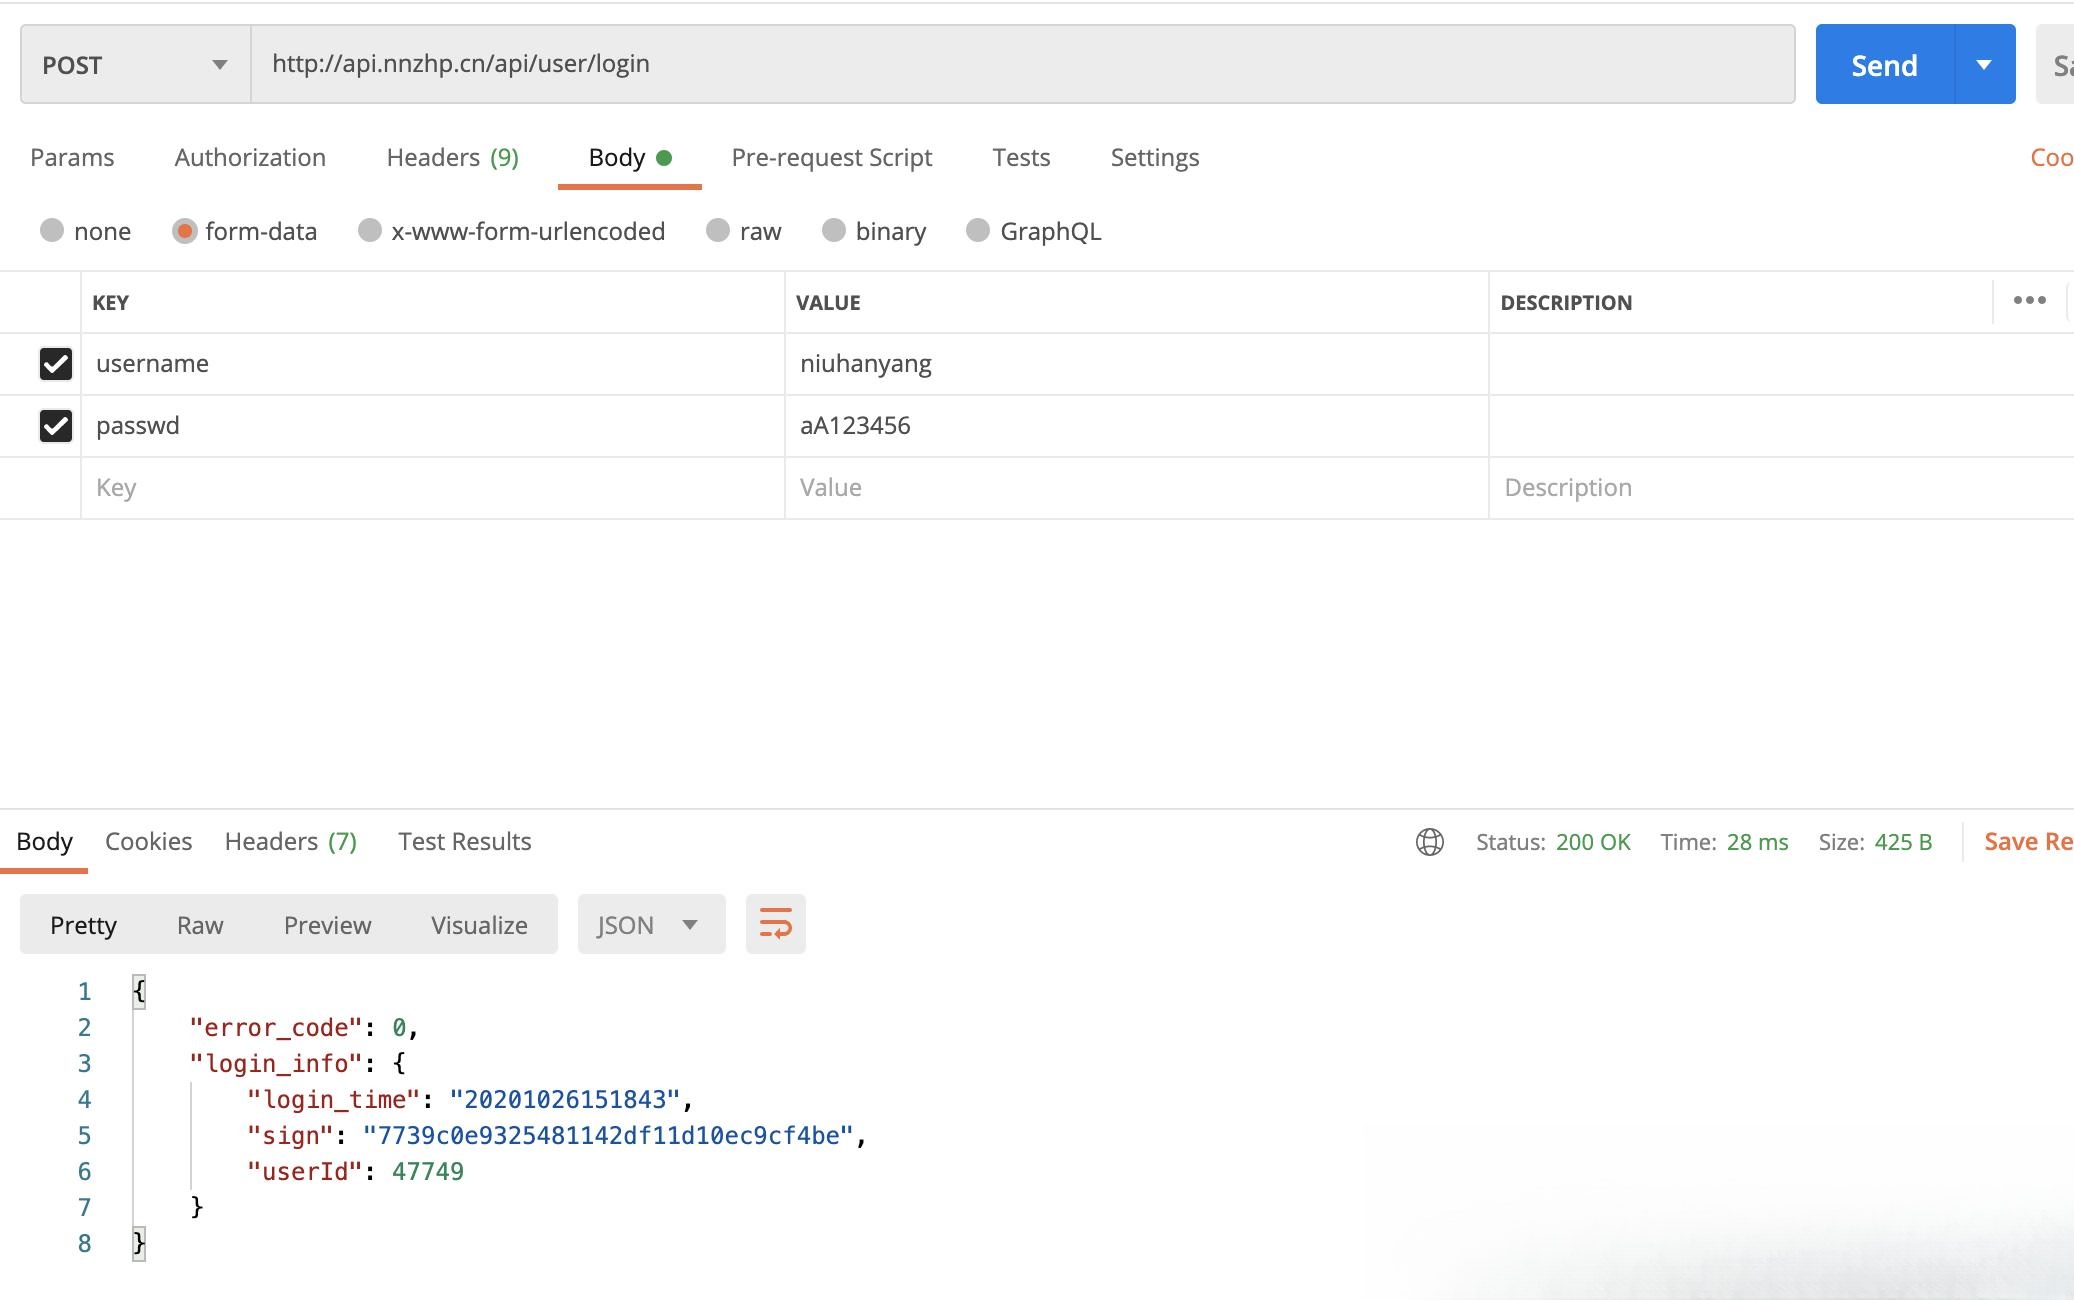The width and height of the screenshot is (2074, 1300).
Task: Click the passwd key cell
Action: [432, 426]
